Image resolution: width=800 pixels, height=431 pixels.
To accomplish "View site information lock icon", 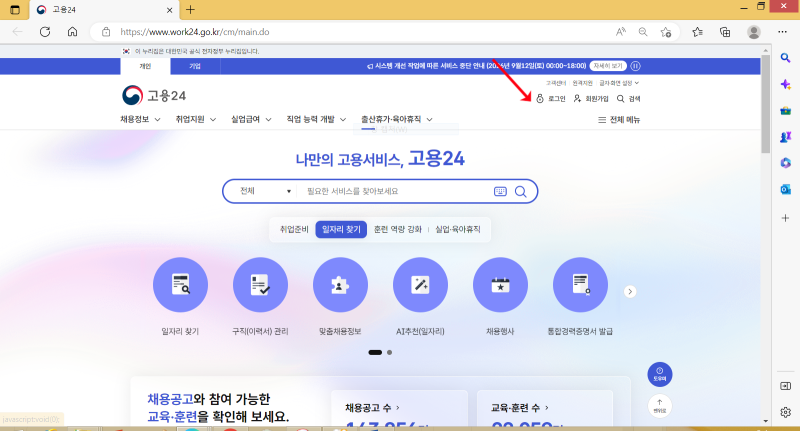I will (106, 32).
